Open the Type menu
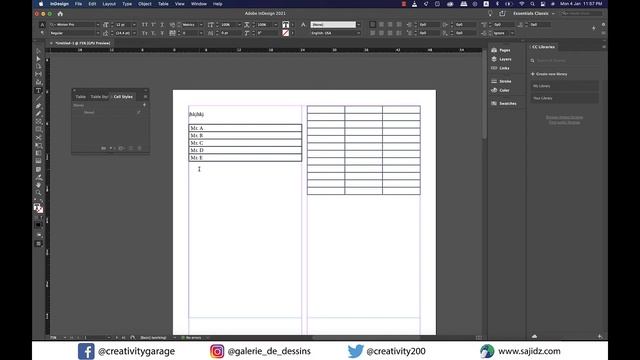 (127, 4)
